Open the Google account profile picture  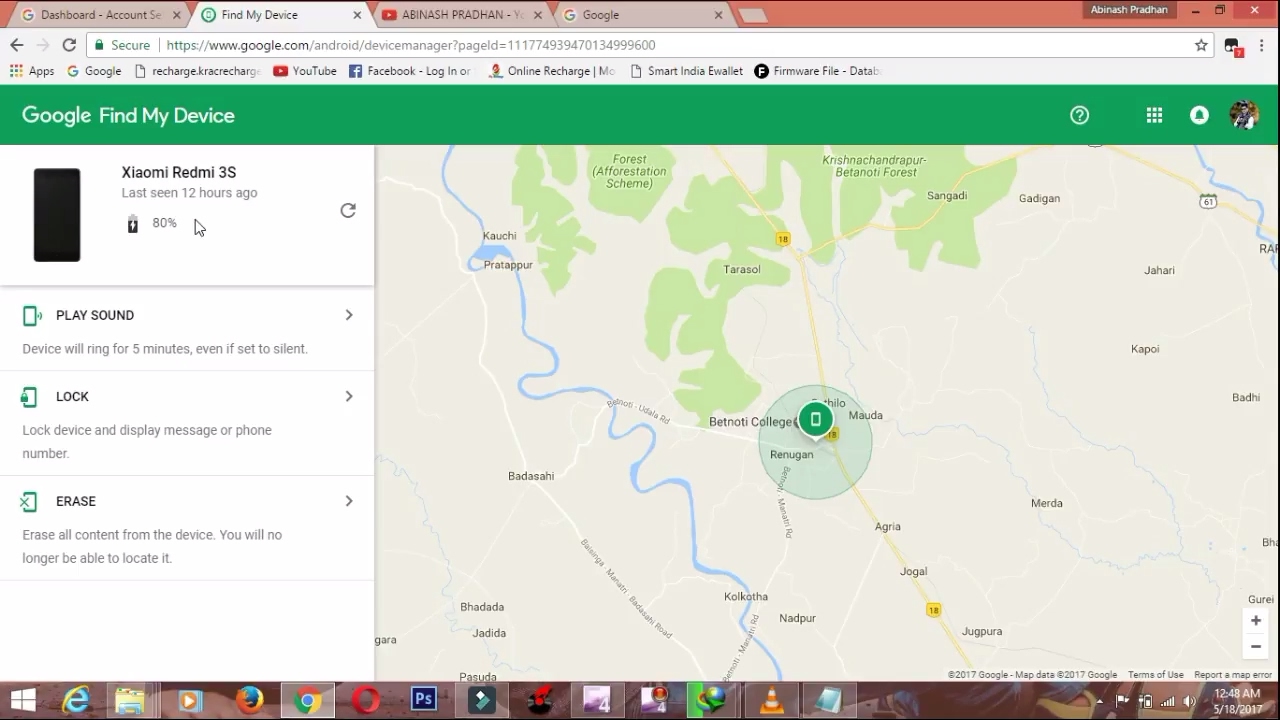tap(1244, 115)
